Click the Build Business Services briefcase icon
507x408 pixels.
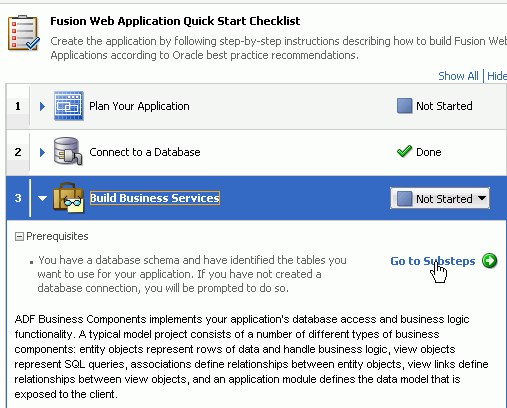pos(68,198)
